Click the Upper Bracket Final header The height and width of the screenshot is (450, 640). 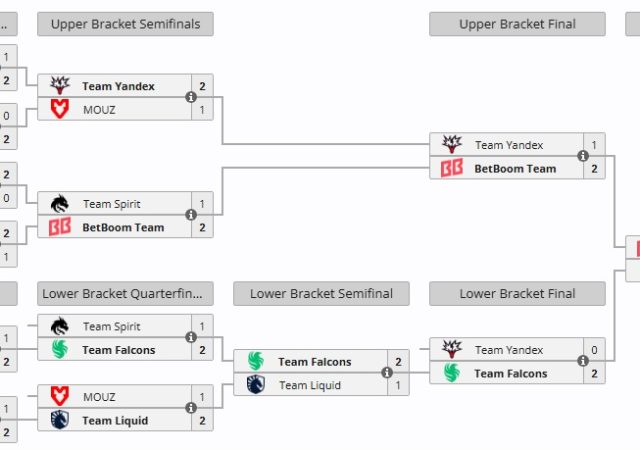(517, 24)
